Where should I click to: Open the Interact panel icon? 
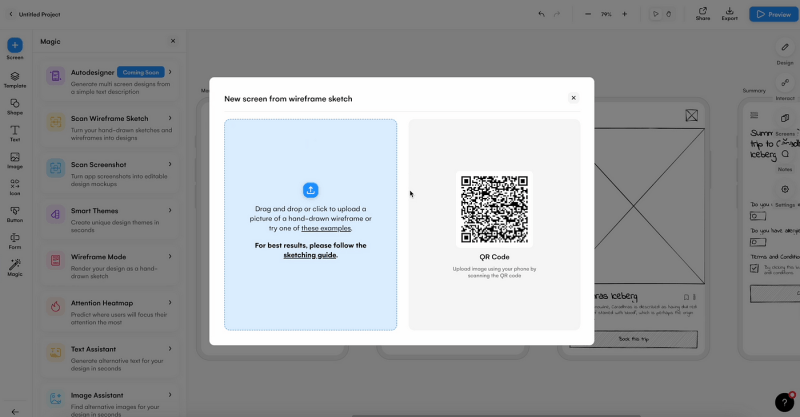[x=785, y=83]
